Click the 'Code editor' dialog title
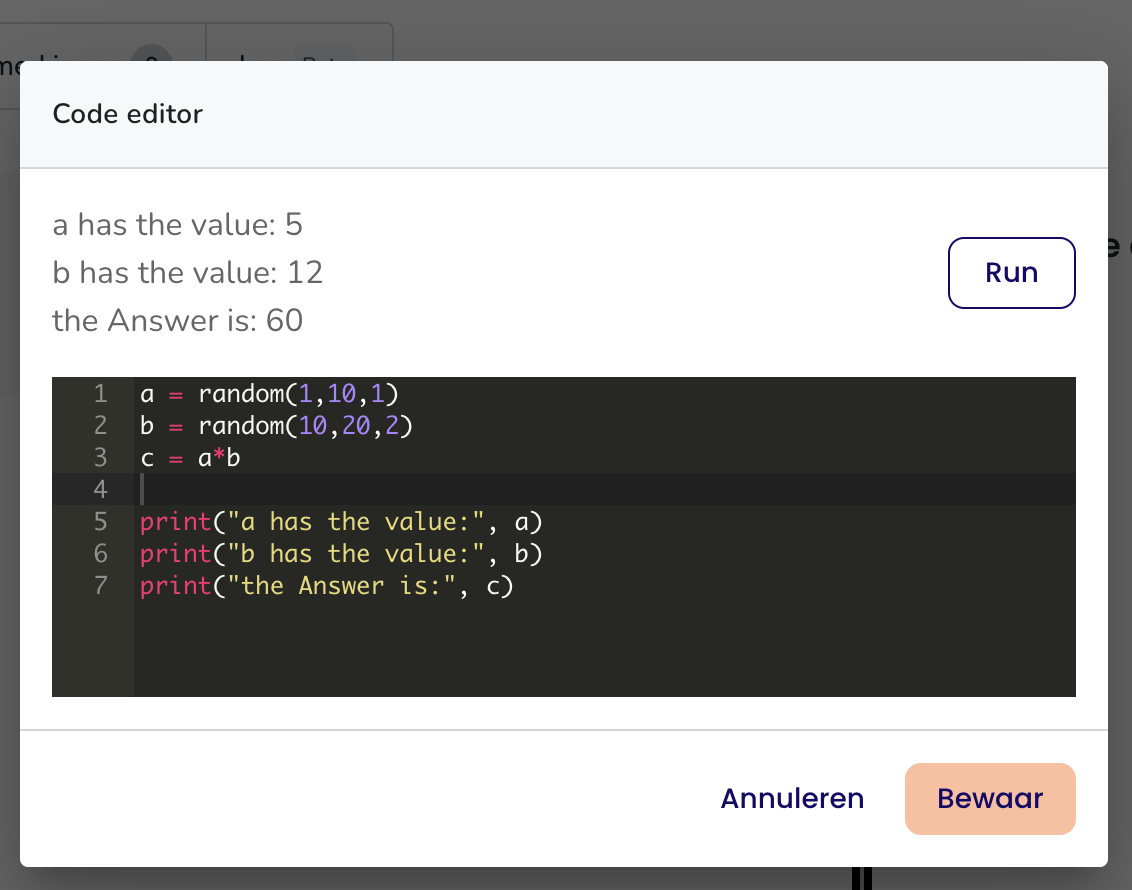 [x=128, y=114]
